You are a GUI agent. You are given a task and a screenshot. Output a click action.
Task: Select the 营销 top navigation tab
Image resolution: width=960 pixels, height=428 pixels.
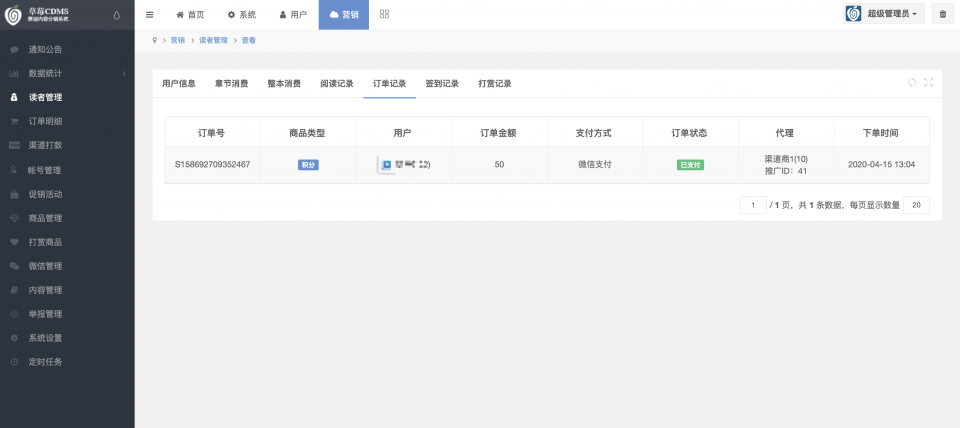click(344, 15)
